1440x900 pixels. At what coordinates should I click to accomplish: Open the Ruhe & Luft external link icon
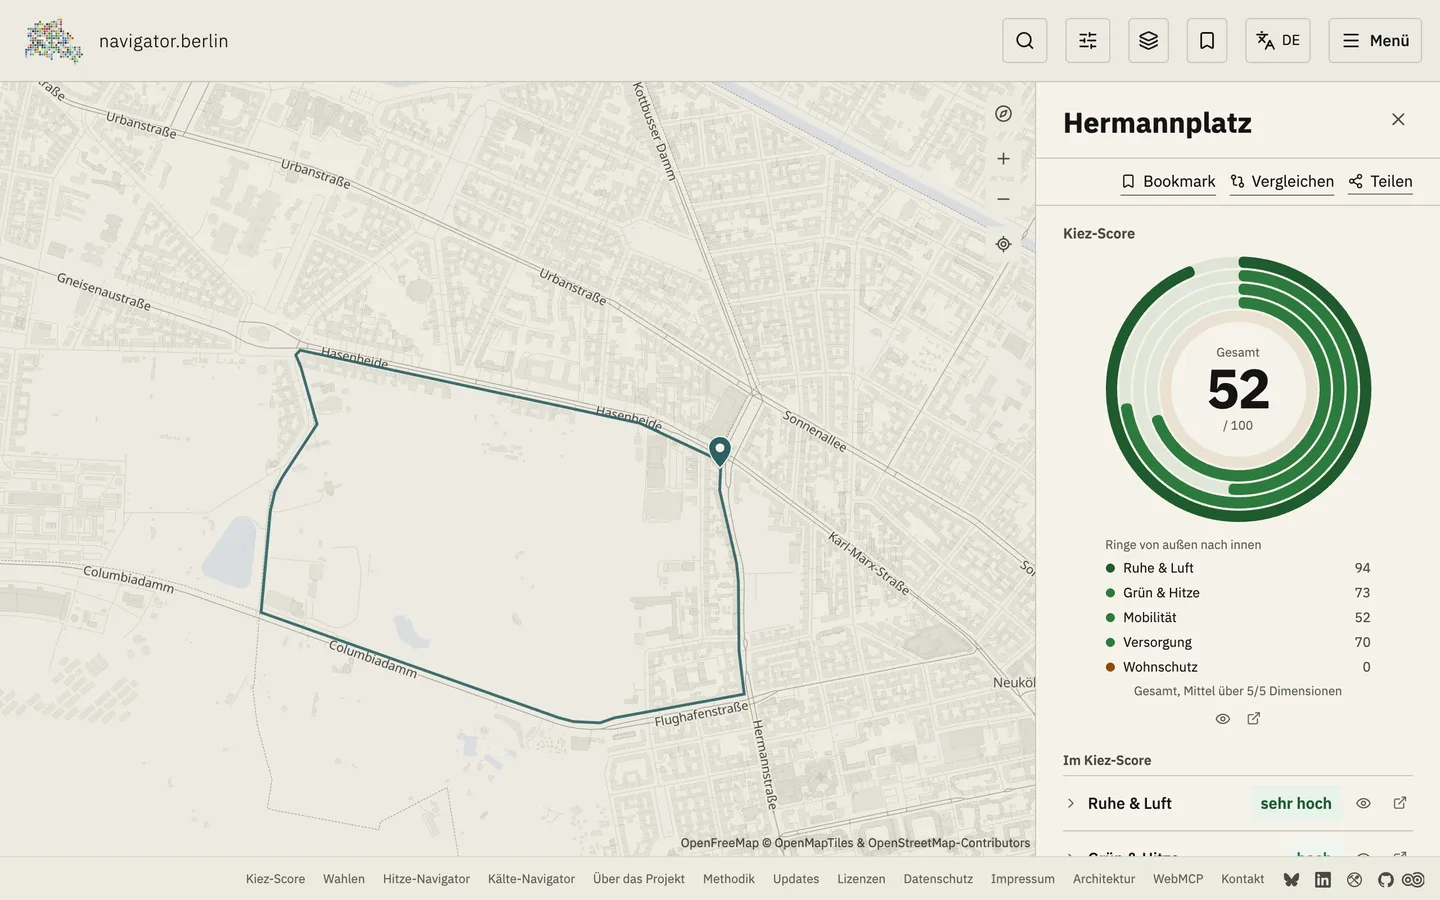pos(1400,803)
